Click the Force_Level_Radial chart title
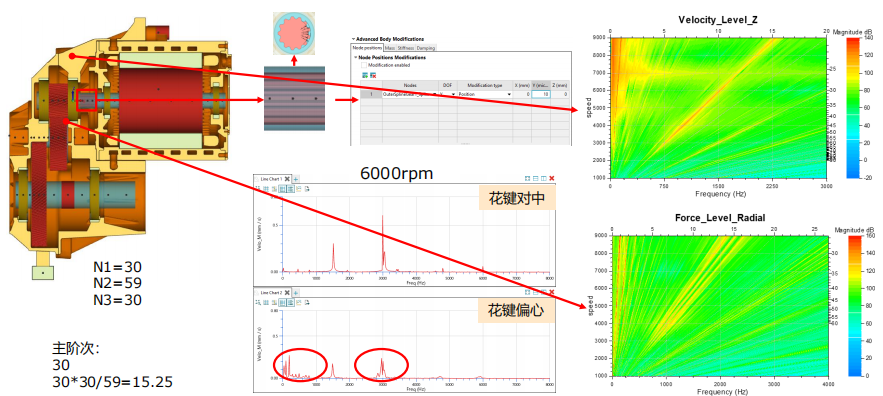The height and width of the screenshot is (396, 883). tap(720, 217)
